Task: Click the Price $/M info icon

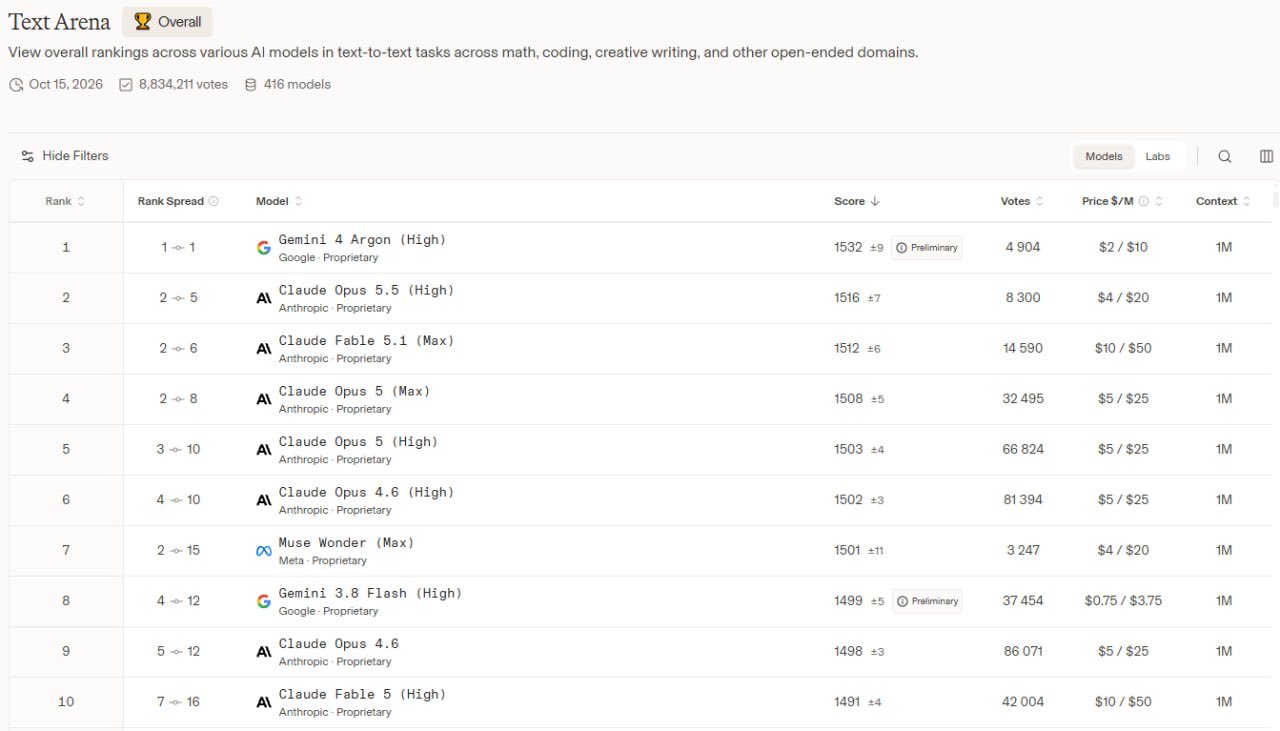Action: (x=1143, y=201)
